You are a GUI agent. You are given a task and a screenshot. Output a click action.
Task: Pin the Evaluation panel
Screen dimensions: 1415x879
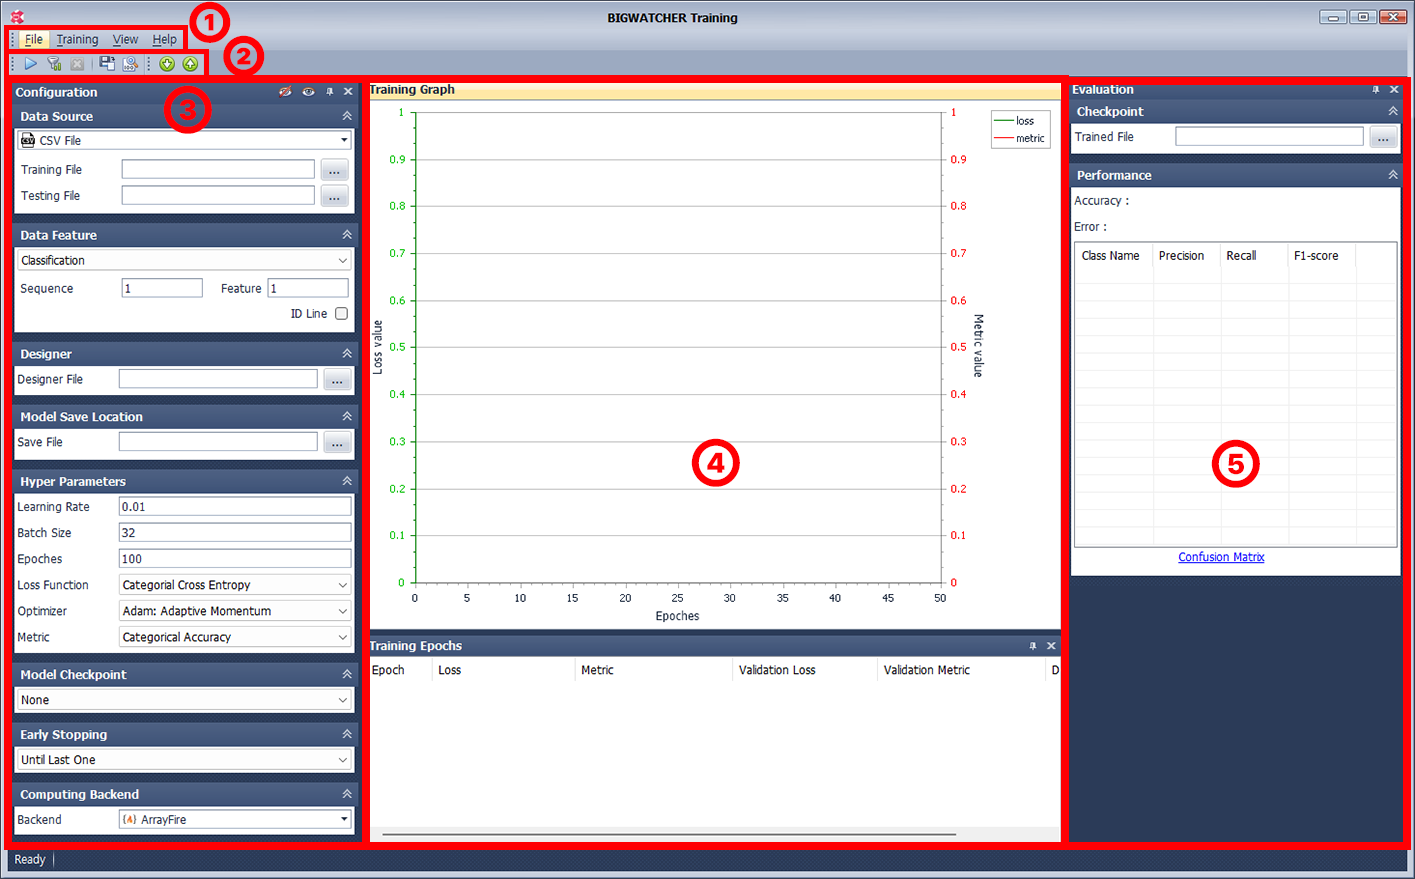tap(1376, 90)
